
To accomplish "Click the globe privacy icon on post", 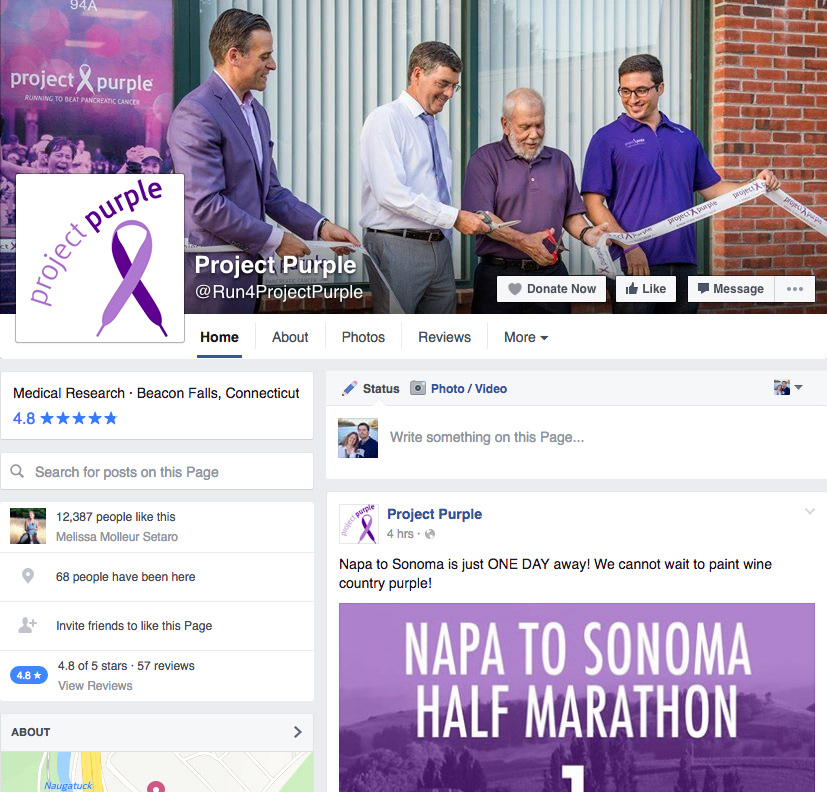I will pos(430,534).
